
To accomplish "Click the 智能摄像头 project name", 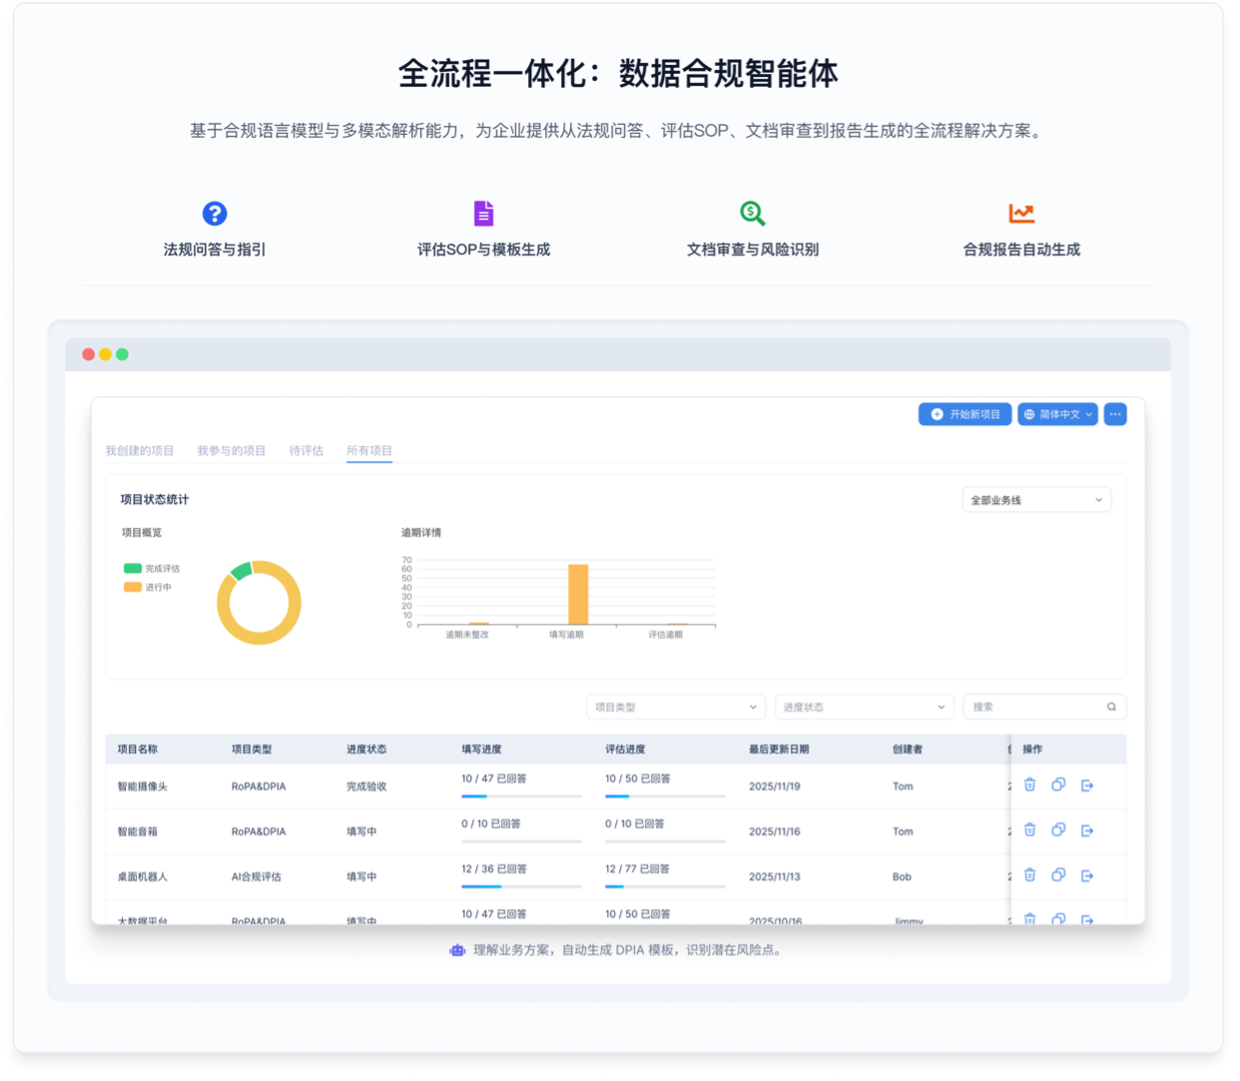I will (142, 787).
